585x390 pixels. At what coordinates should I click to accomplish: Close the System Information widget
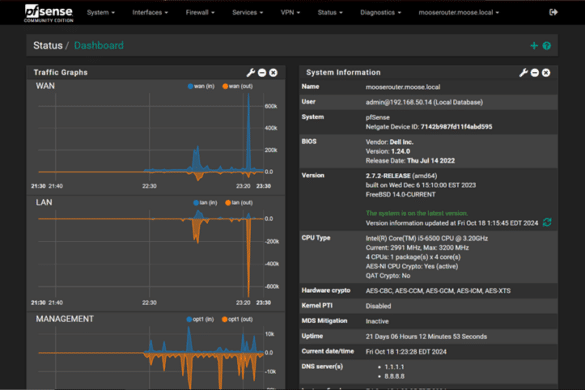point(546,73)
